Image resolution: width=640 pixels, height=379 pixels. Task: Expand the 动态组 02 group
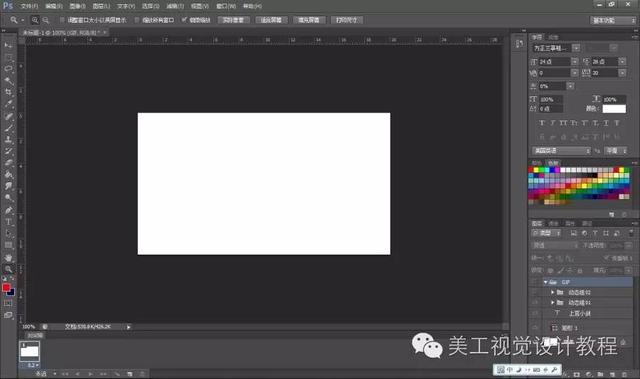pyautogui.click(x=552, y=292)
